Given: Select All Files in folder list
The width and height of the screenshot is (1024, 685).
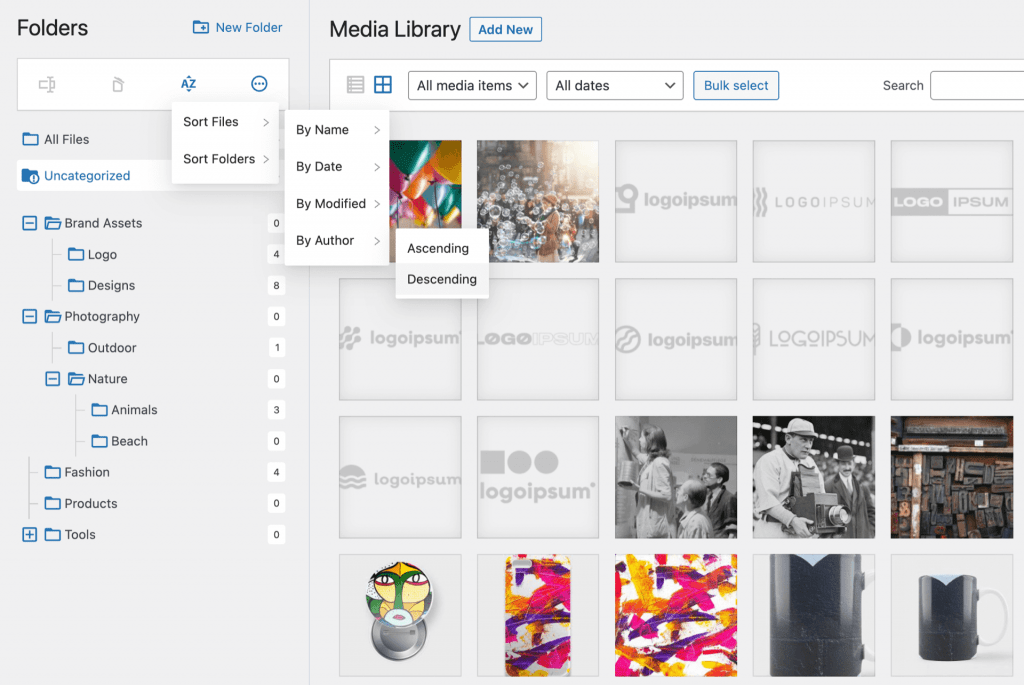Looking at the screenshot, I should click(56, 139).
